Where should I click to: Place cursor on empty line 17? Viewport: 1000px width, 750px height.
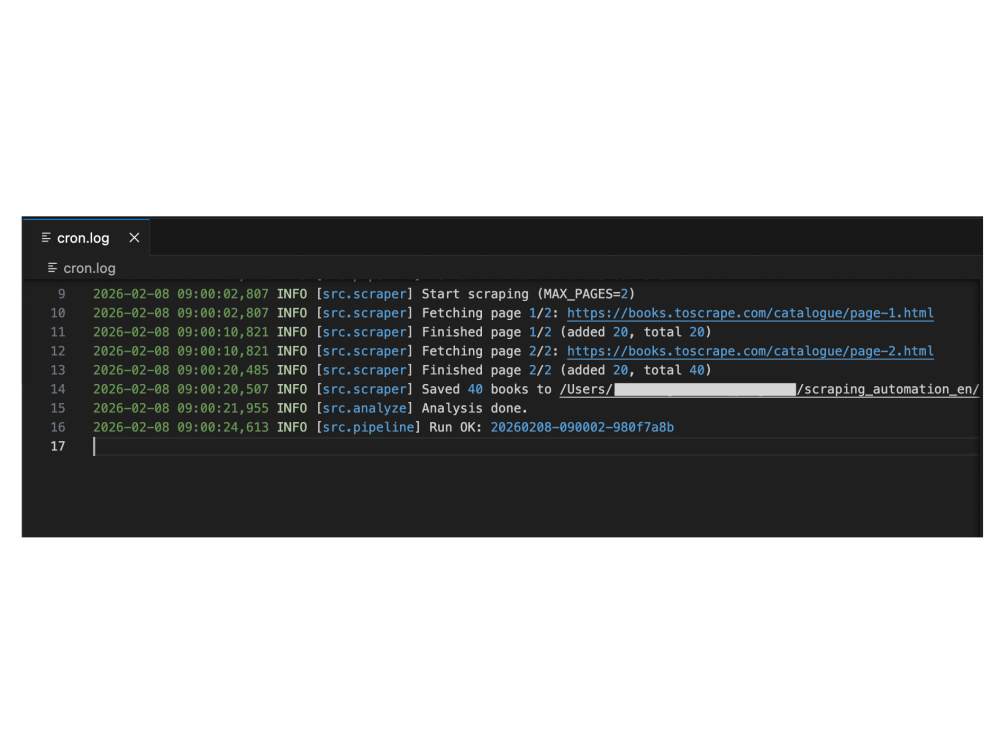click(x=536, y=446)
